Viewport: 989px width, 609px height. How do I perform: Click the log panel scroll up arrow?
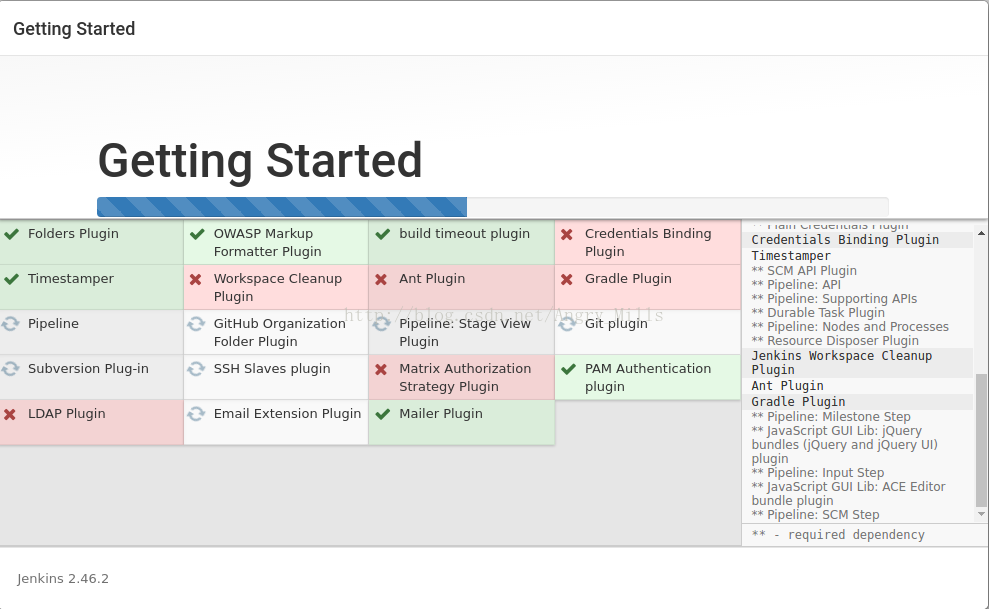tap(981, 233)
